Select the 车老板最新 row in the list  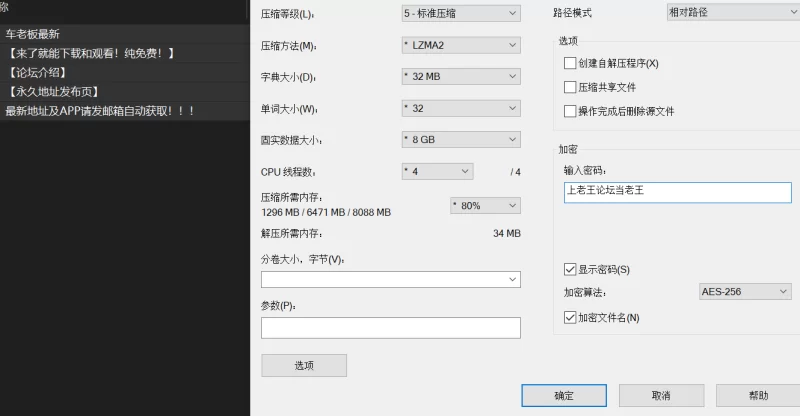(x=124, y=34)
